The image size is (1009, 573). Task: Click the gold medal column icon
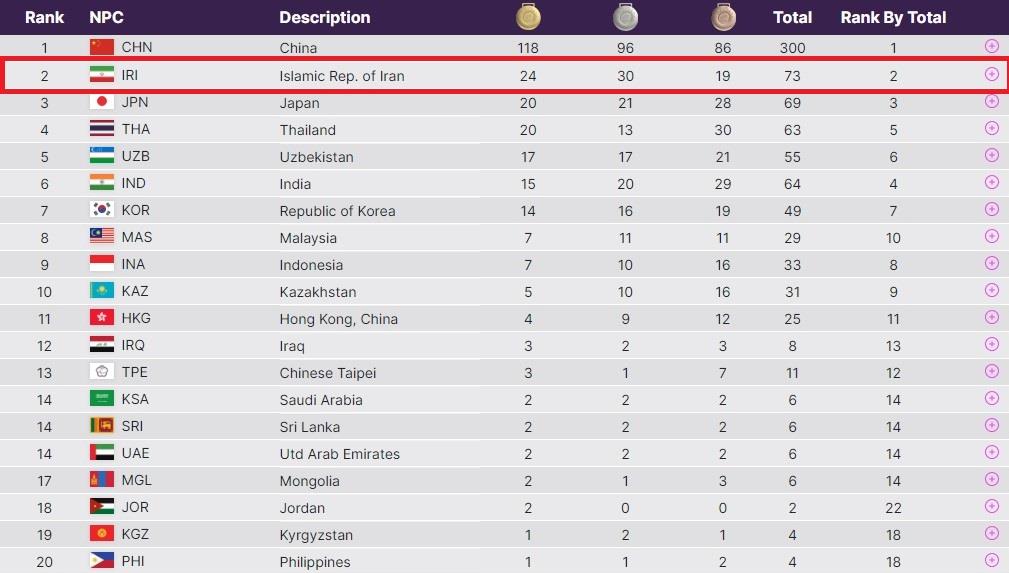coord(528,16)
